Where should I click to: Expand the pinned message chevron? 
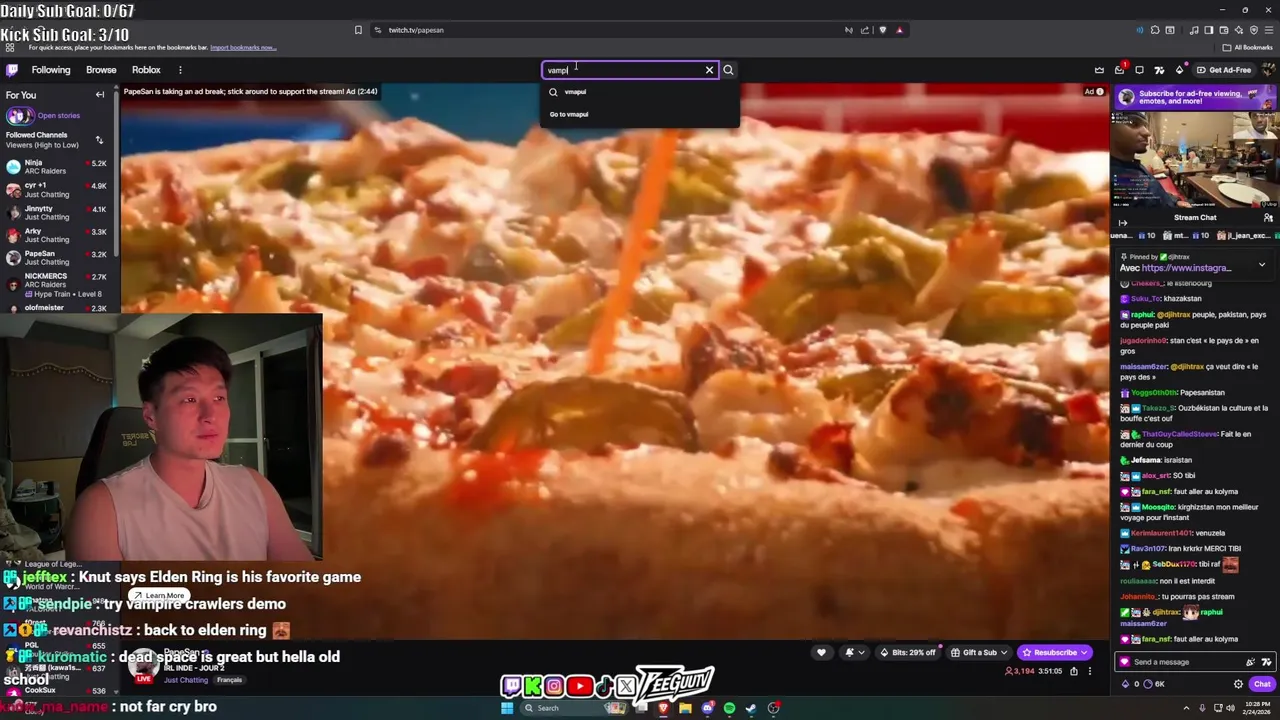coord(1262,265)
